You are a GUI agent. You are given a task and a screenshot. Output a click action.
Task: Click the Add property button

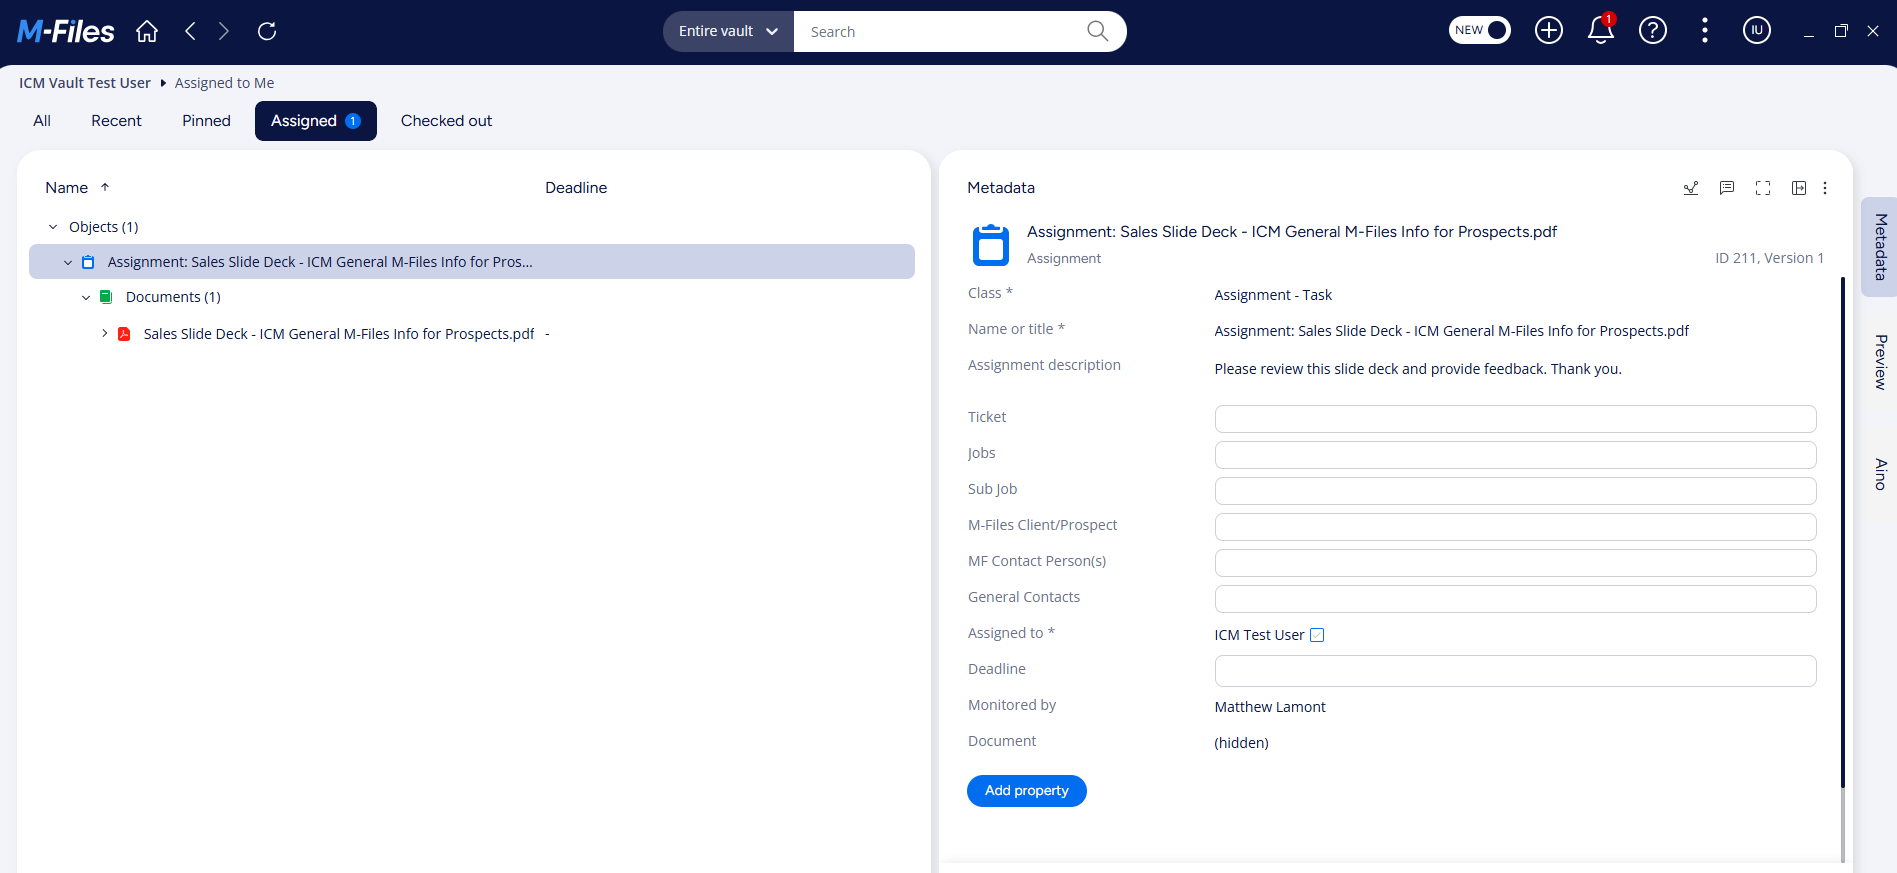pos(1027,791)
